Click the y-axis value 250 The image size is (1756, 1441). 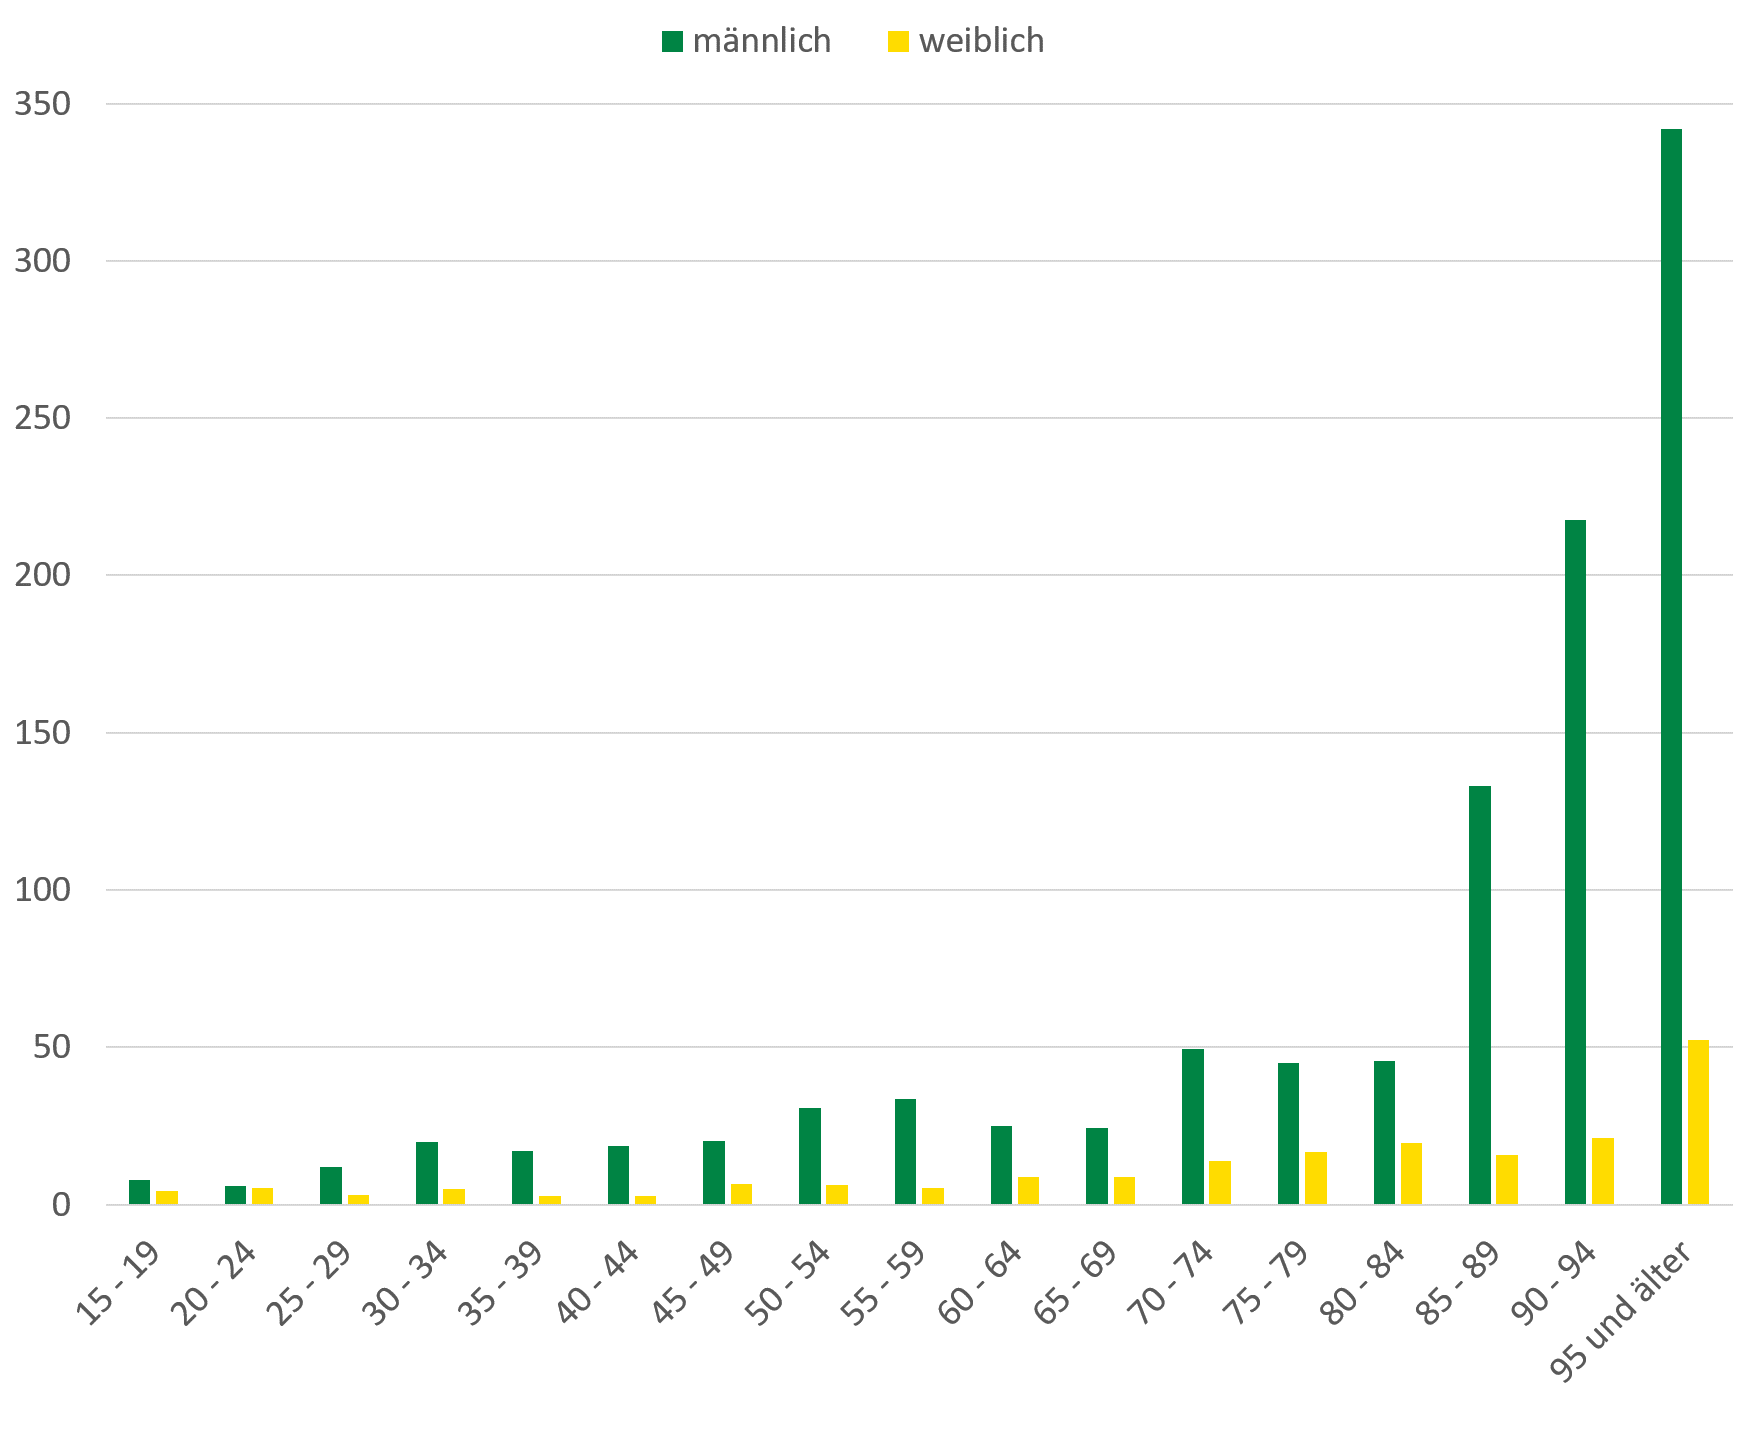pyautogui.click(x=43, y=418)
